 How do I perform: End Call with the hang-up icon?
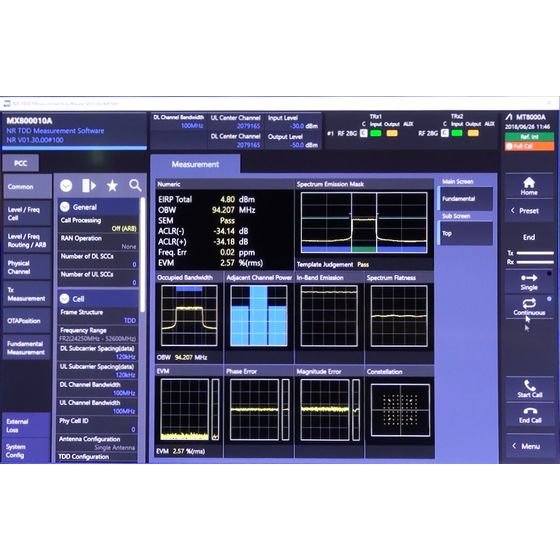[x=530, y=411]
